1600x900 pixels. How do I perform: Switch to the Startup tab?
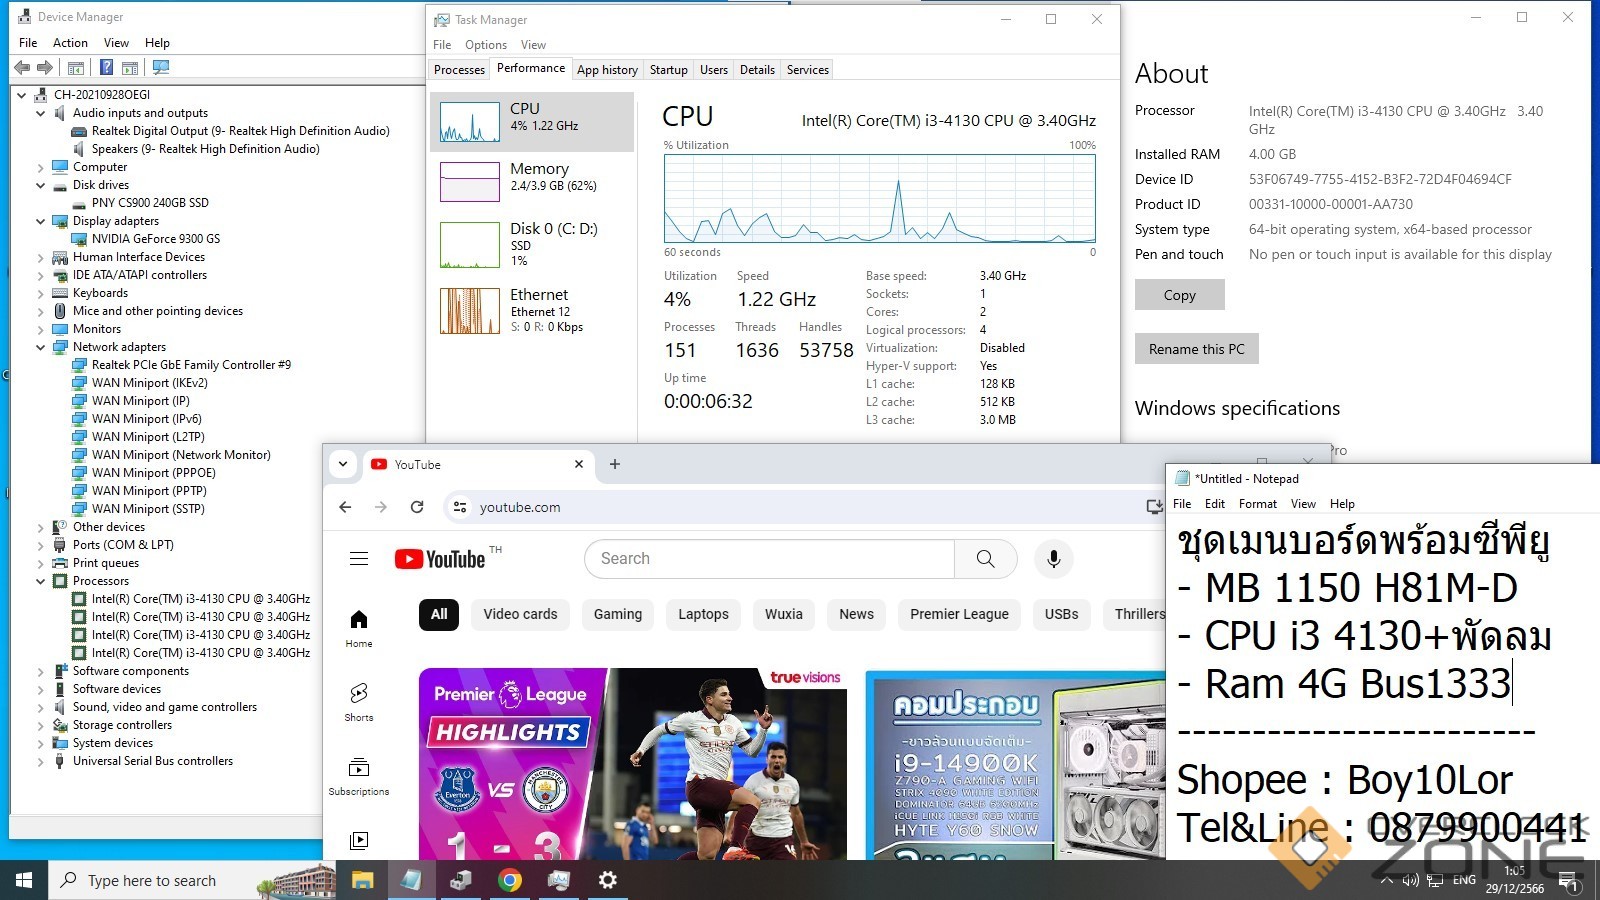(x=668, y=70)
